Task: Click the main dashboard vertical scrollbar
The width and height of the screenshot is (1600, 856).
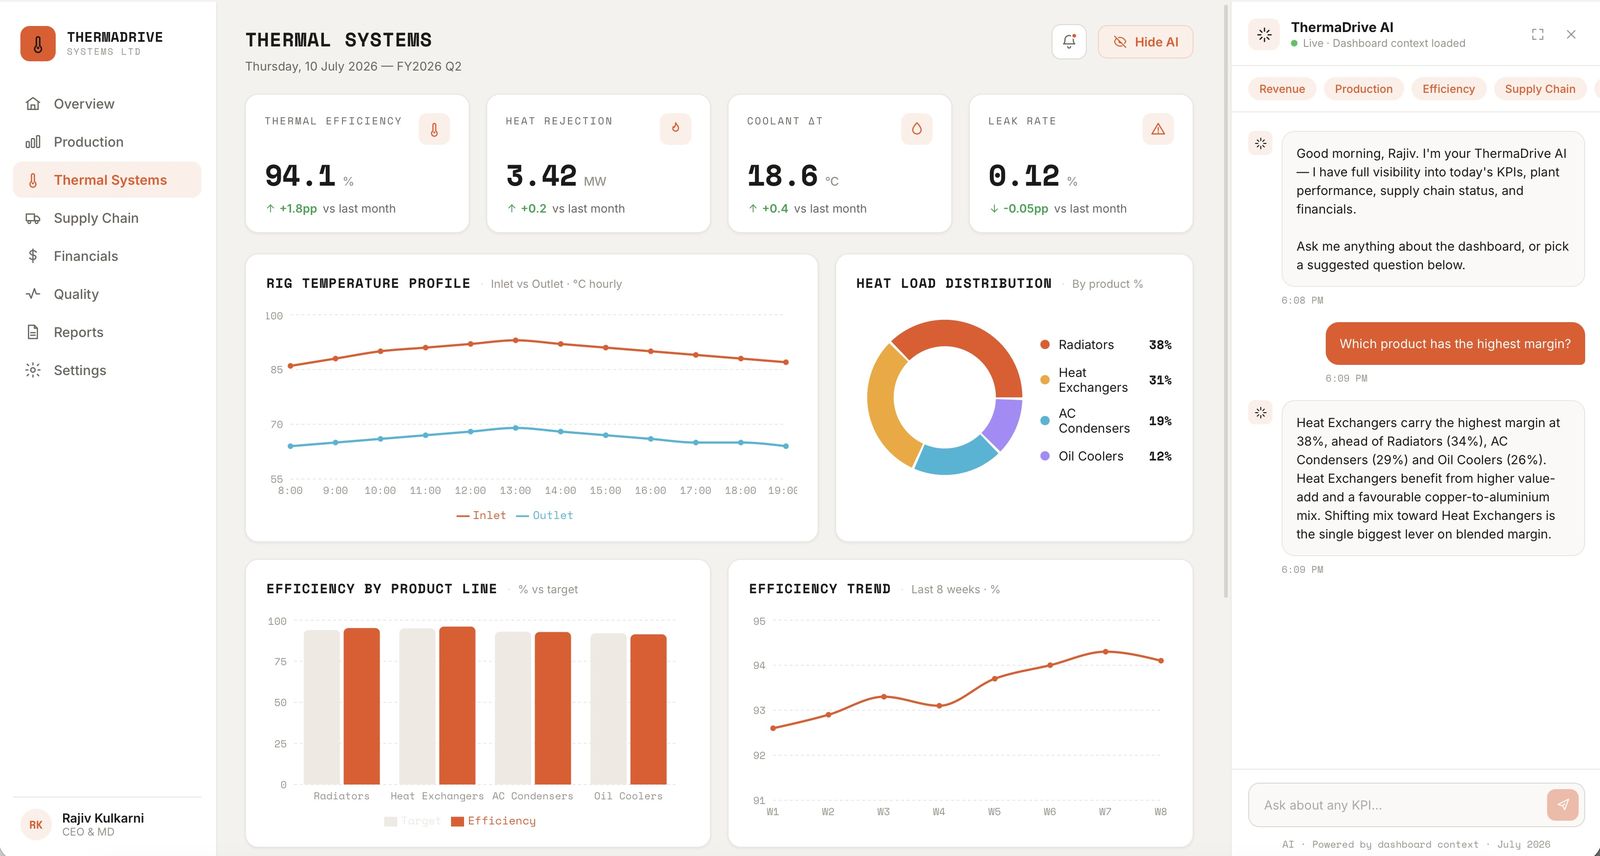Action: [1226, 300]
